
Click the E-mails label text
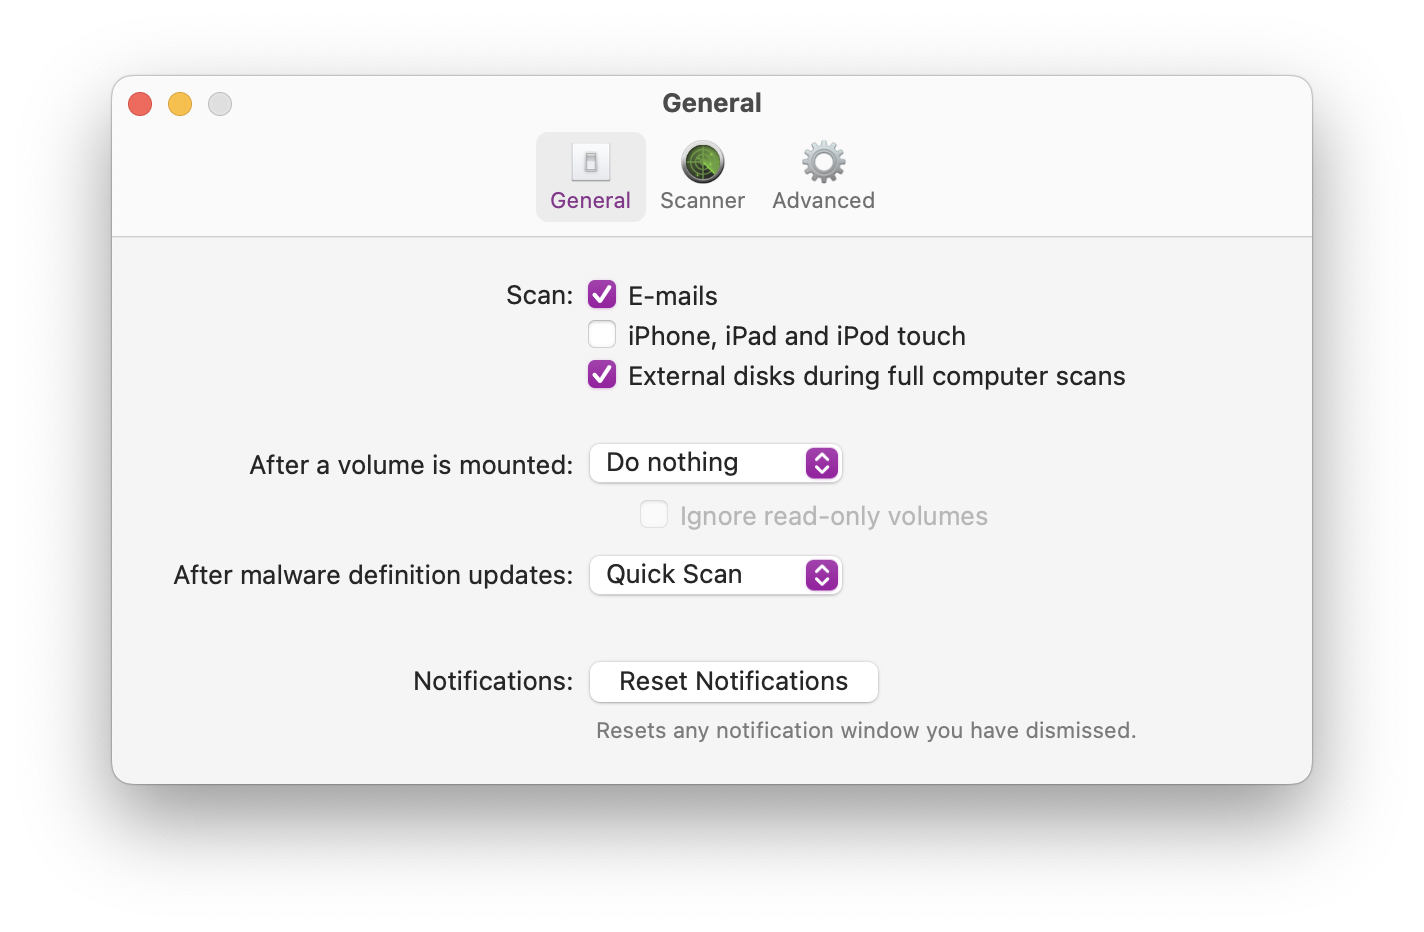673,296
